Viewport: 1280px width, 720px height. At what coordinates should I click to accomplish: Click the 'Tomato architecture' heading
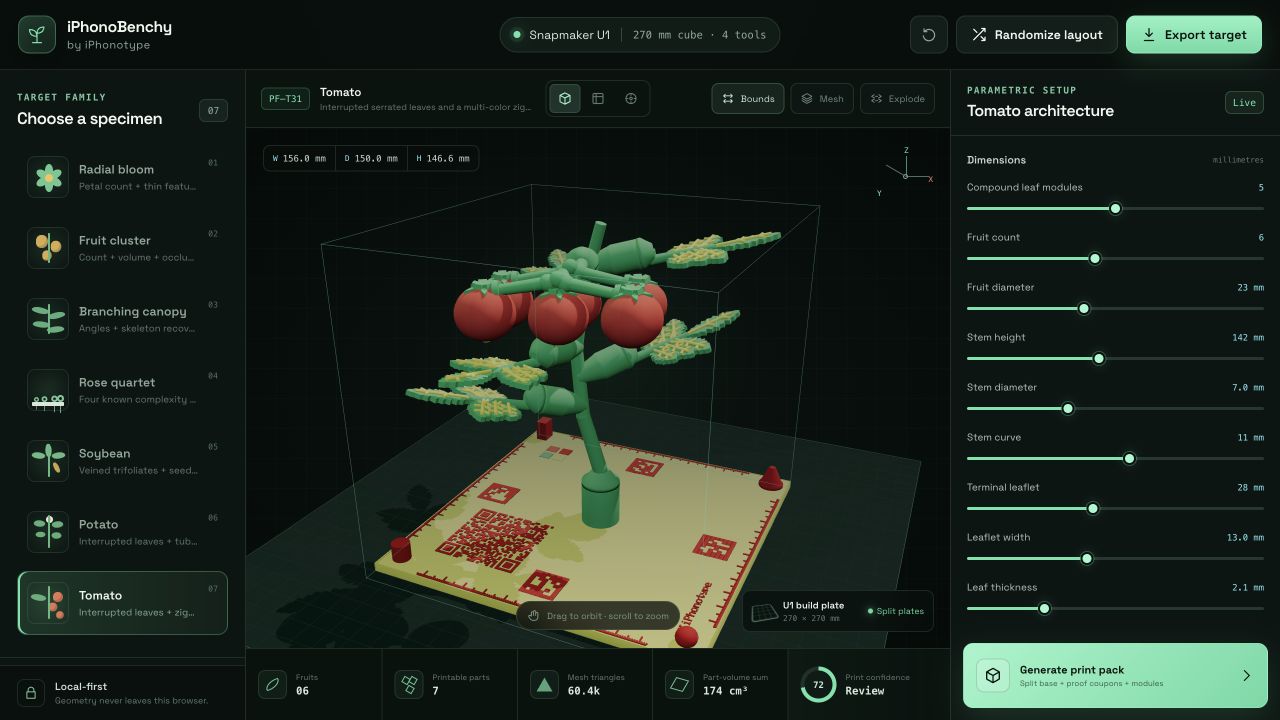[1040, 111]
